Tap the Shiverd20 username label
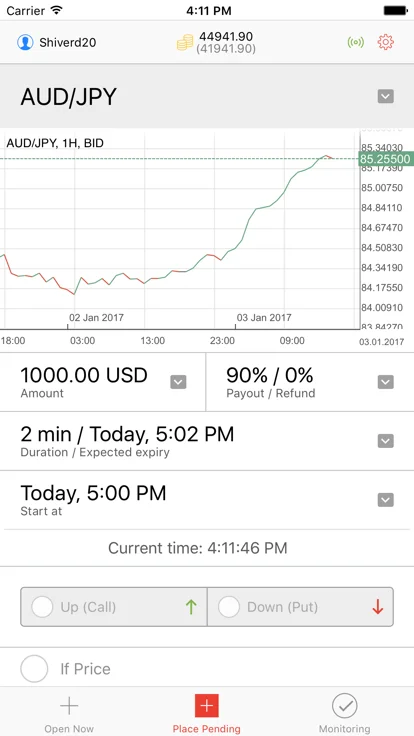Screen dimensions: 414x736 pyautogui.click(x=68, y=43)
